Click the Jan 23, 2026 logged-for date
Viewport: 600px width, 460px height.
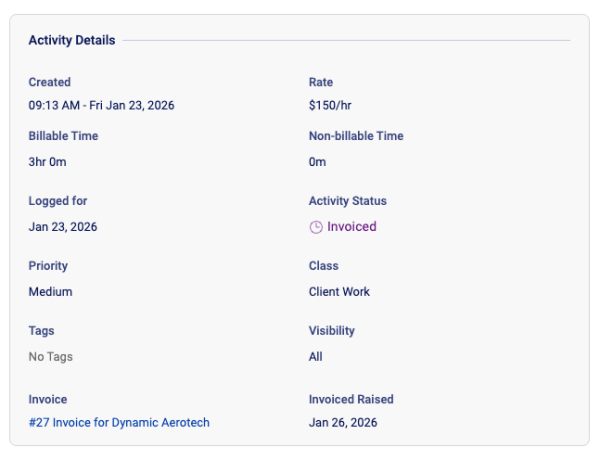pos(63,227)
